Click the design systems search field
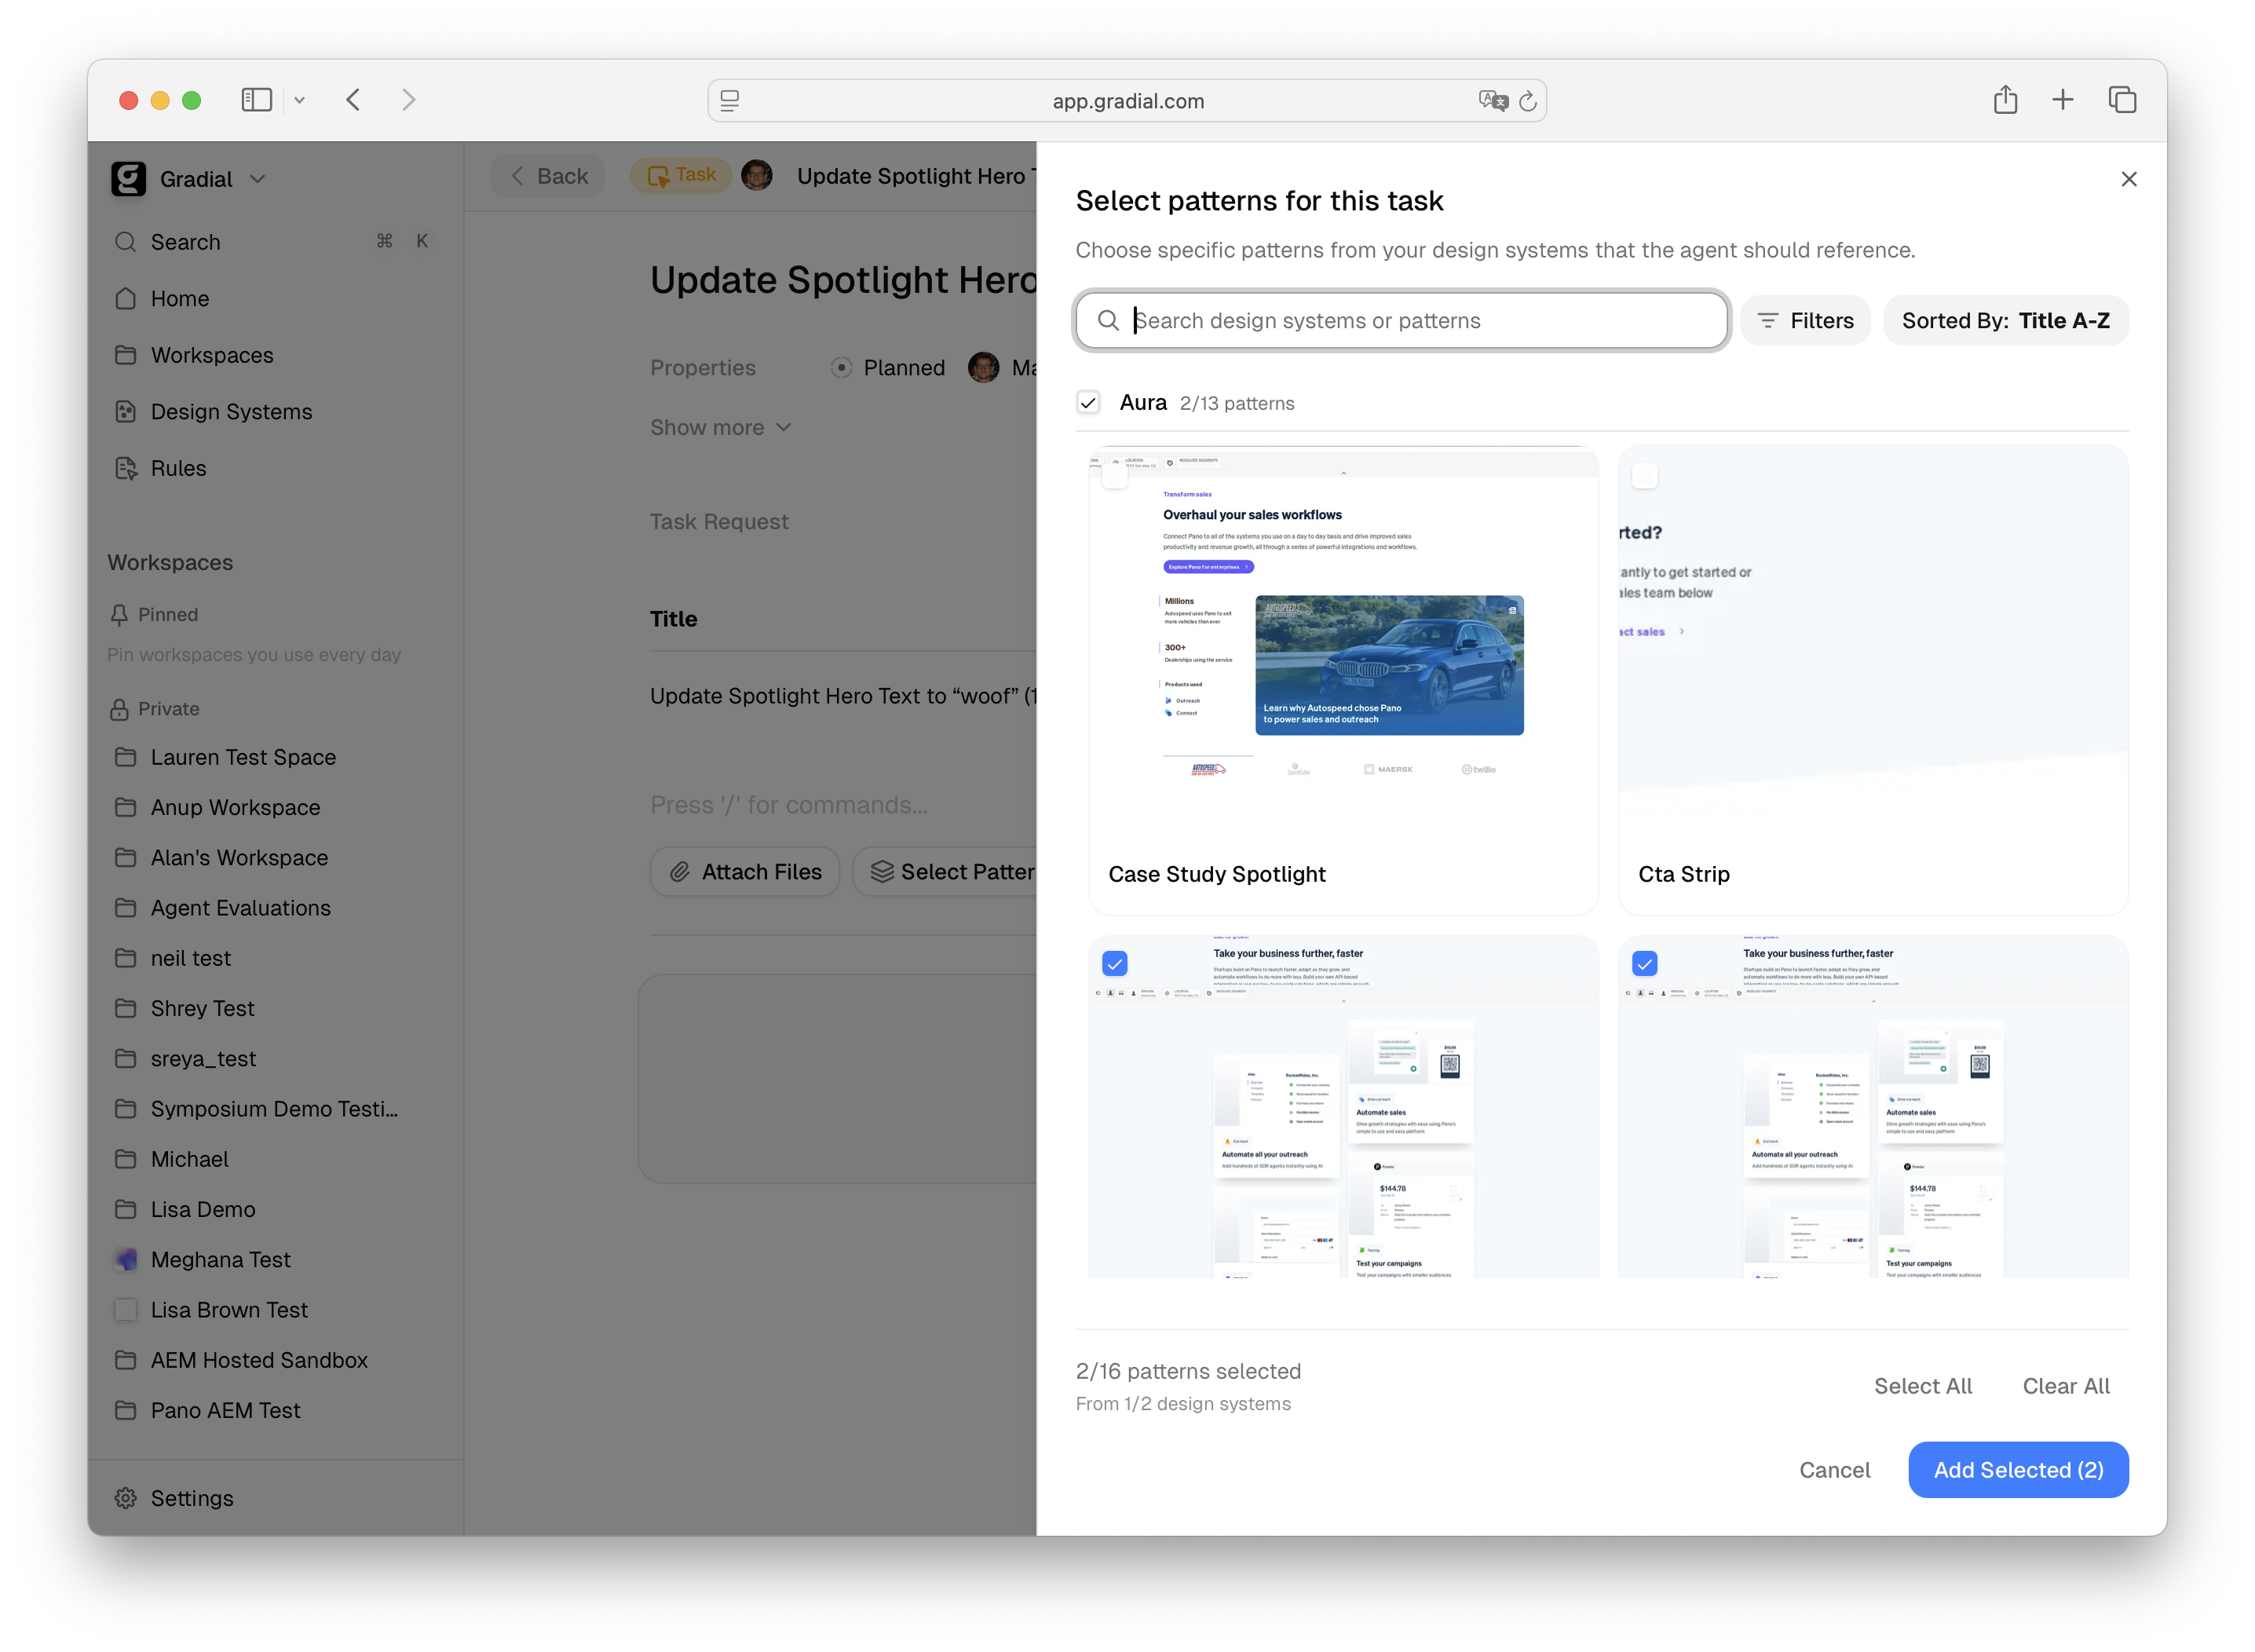 pos(1400,320)
